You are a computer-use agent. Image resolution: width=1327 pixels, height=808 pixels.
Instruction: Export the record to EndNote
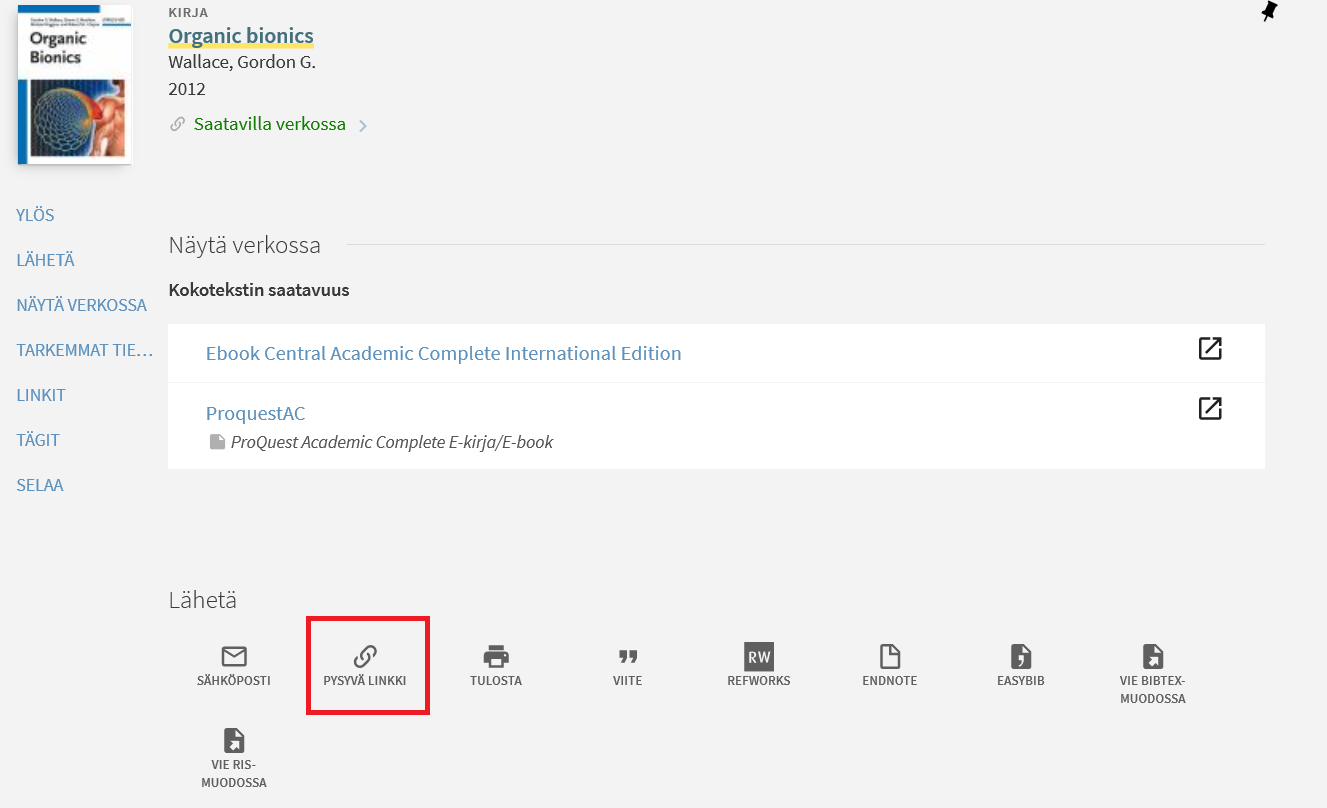pyautogui.click(x=889, y=657)
